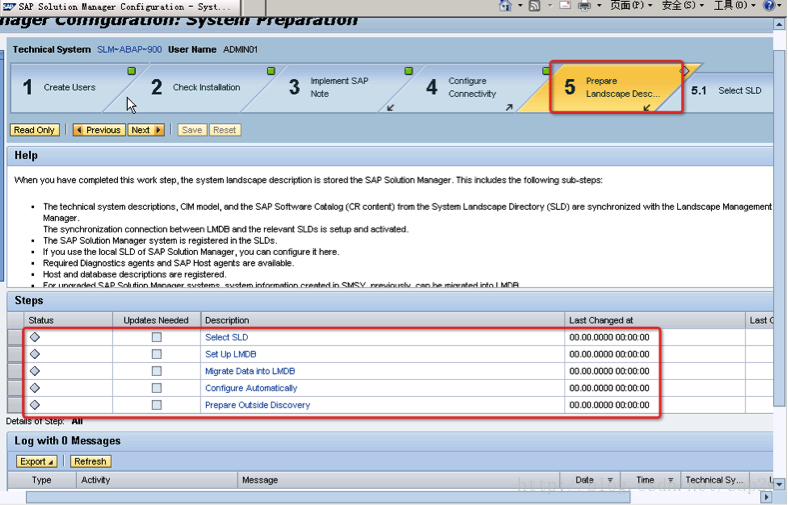Screen dimensions: 788x505
Task: Click the Next button
Action: point(146,130)
